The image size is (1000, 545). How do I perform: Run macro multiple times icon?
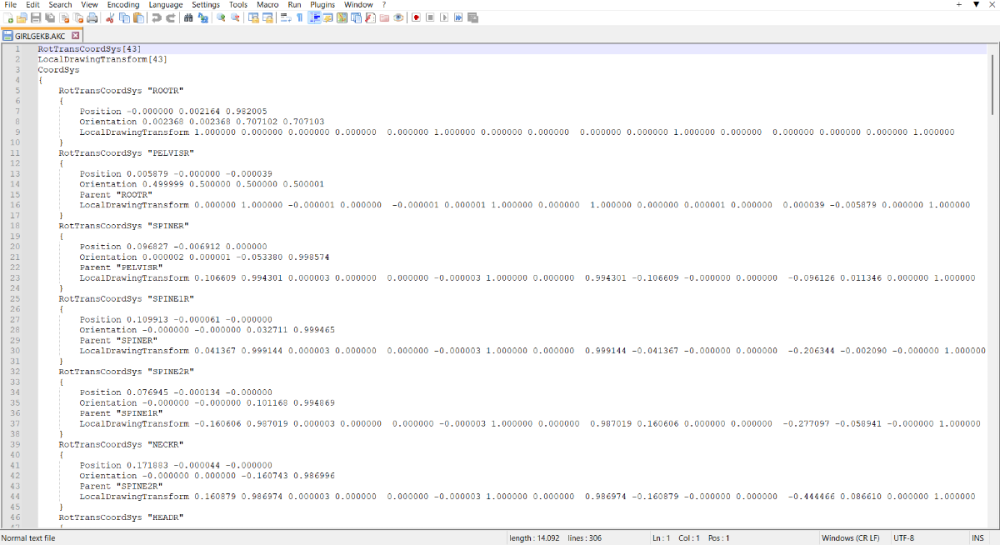[458, 18]
